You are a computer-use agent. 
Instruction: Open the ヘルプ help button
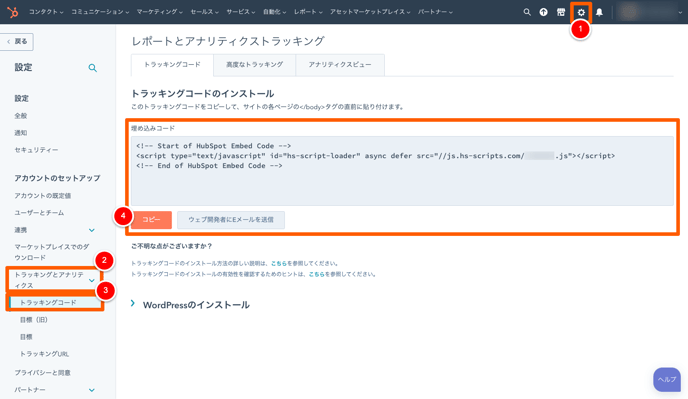pyautogui.click(x=667, y=380)
